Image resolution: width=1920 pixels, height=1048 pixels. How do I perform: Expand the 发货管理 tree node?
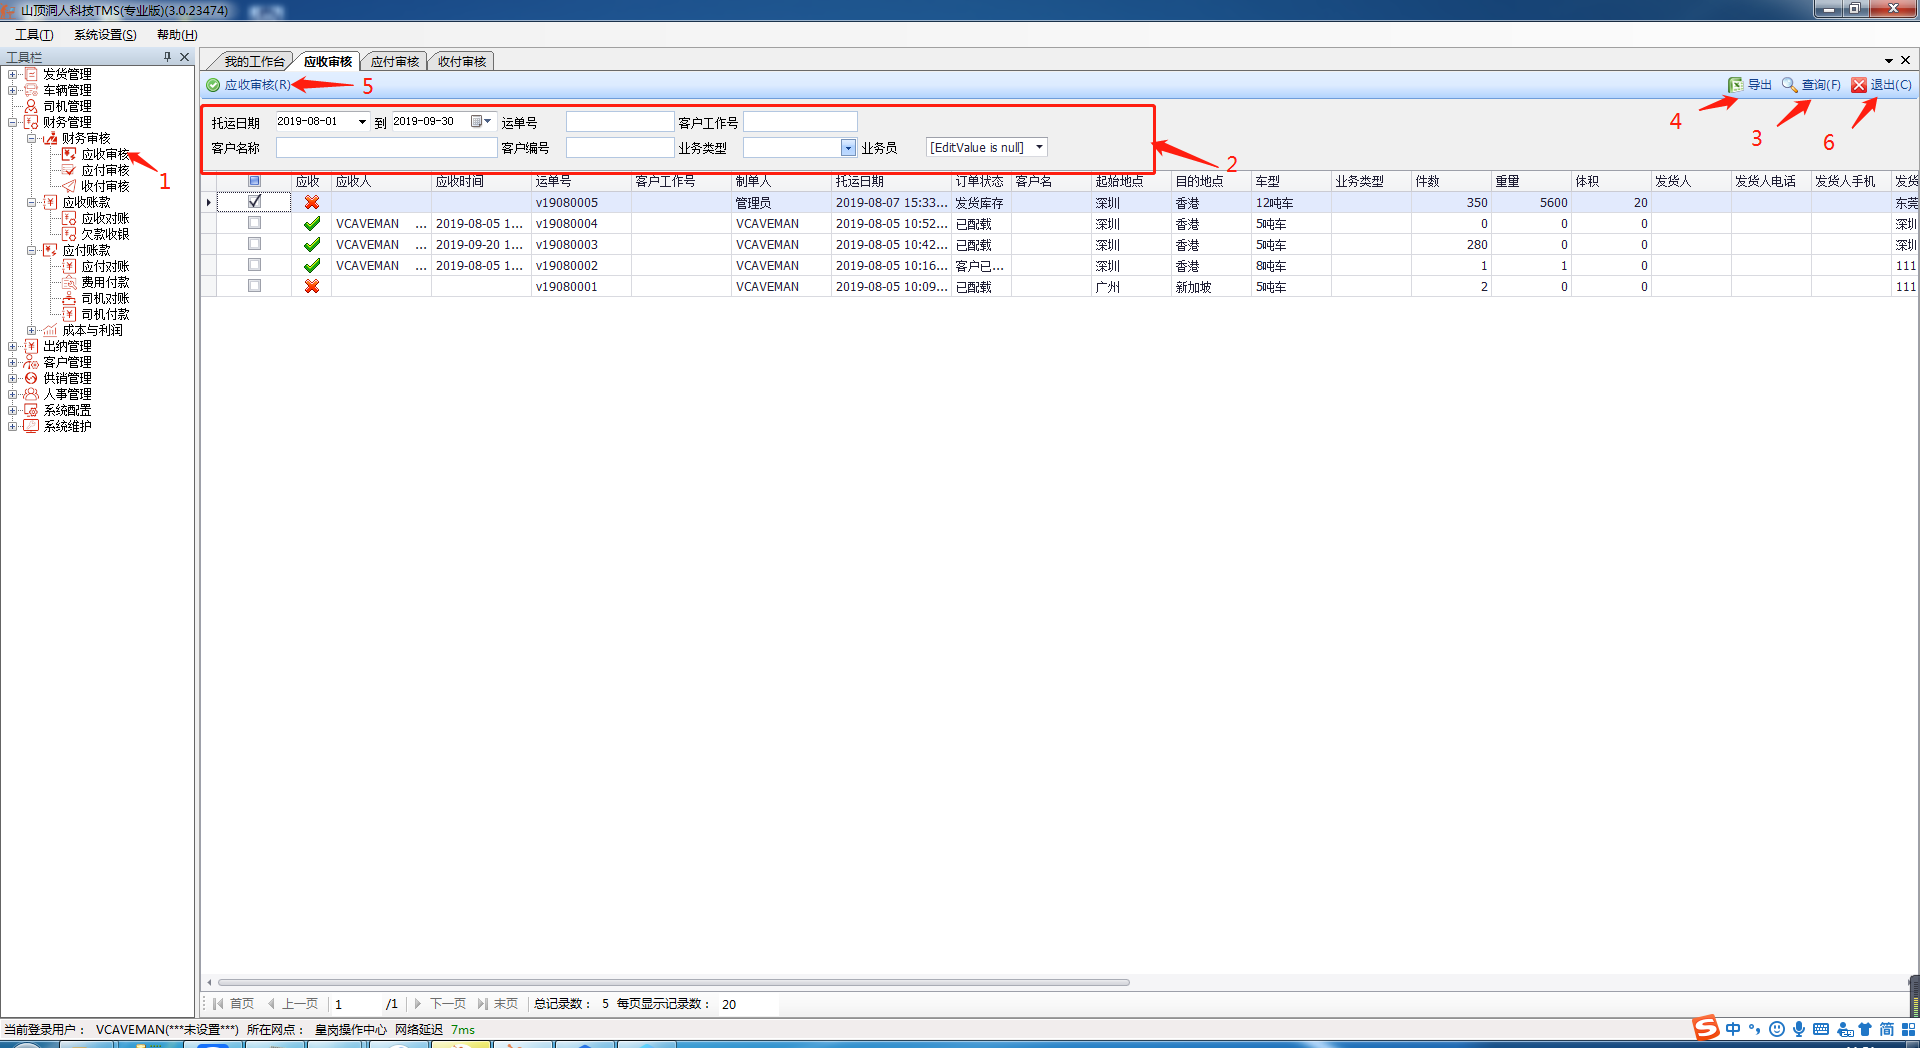tap(12, 74)
